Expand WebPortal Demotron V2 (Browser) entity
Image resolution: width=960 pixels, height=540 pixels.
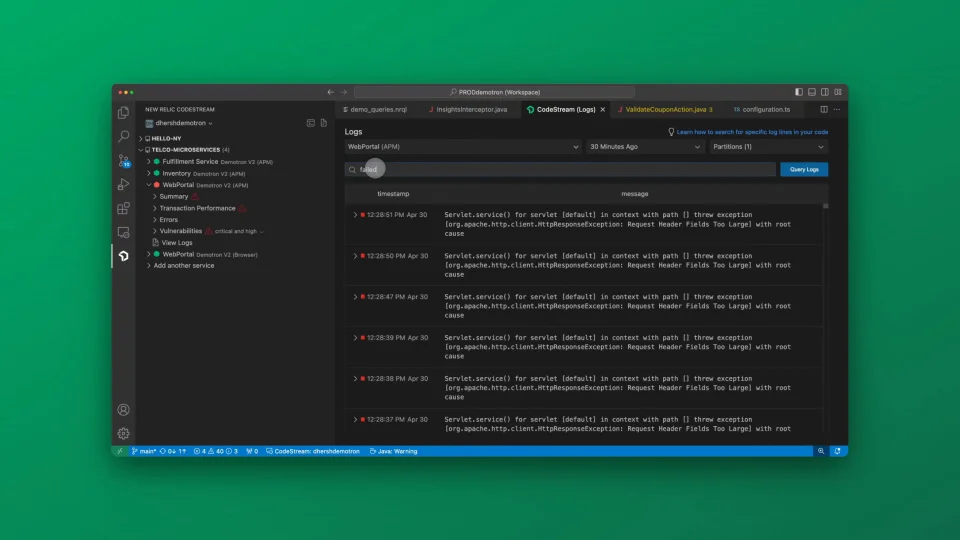(x=149, y=254)
